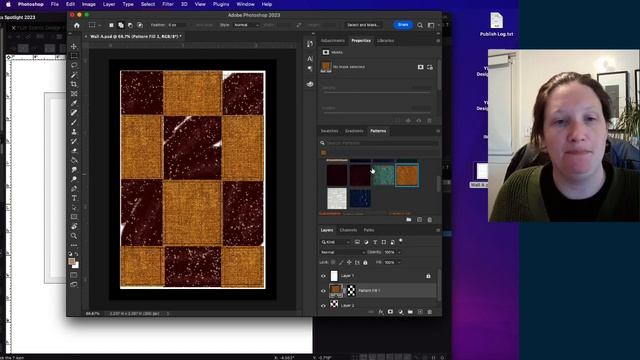The image size is (640, 360).
Task: Open layer filter Kind dropdown
Action: (336, 242)
